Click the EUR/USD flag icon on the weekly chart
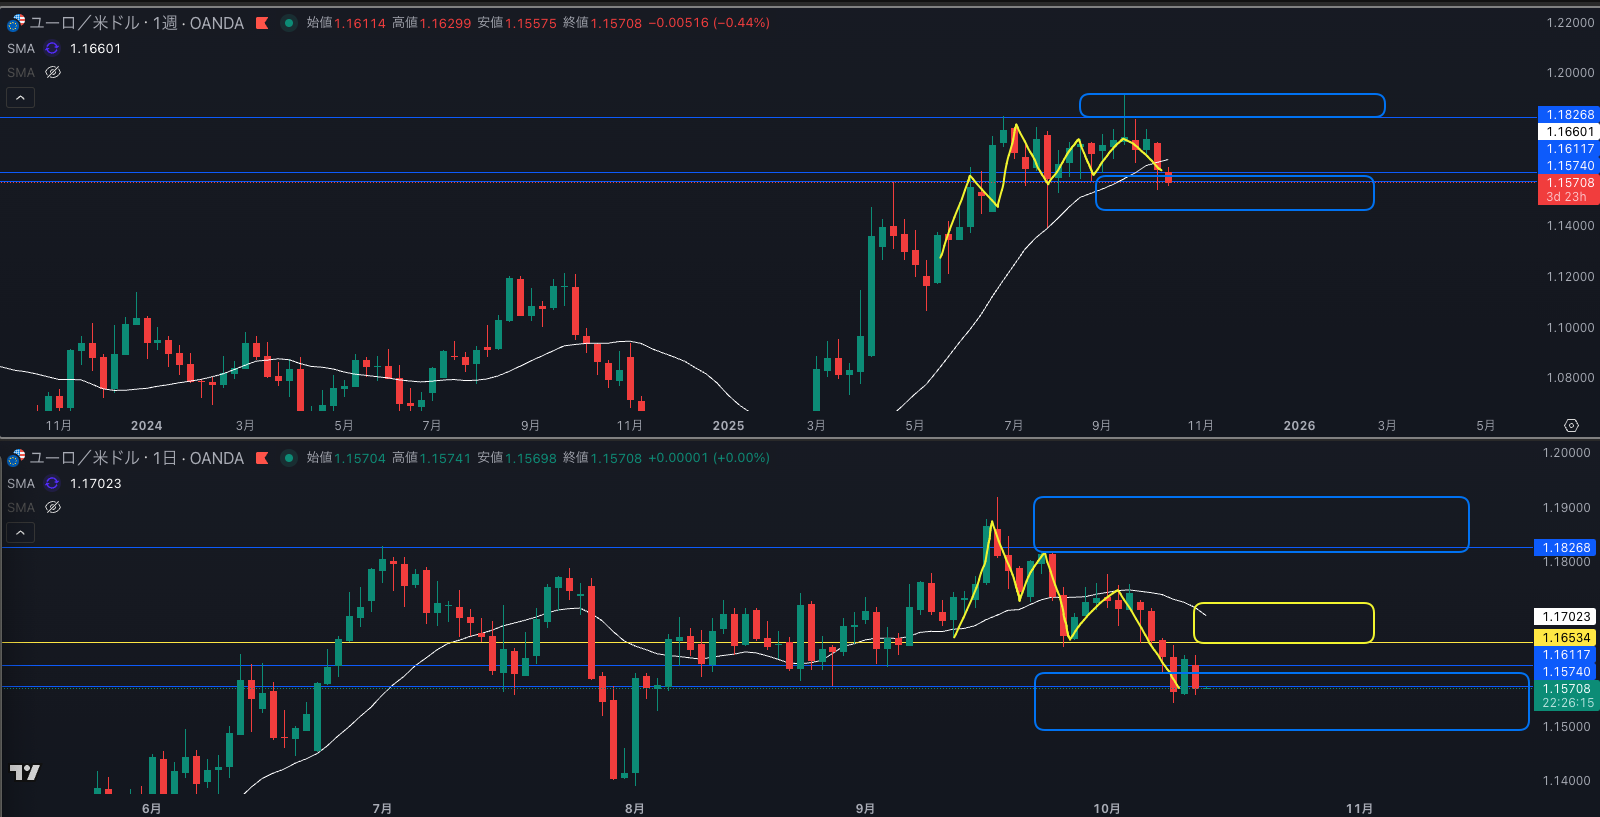 (16, 23)
